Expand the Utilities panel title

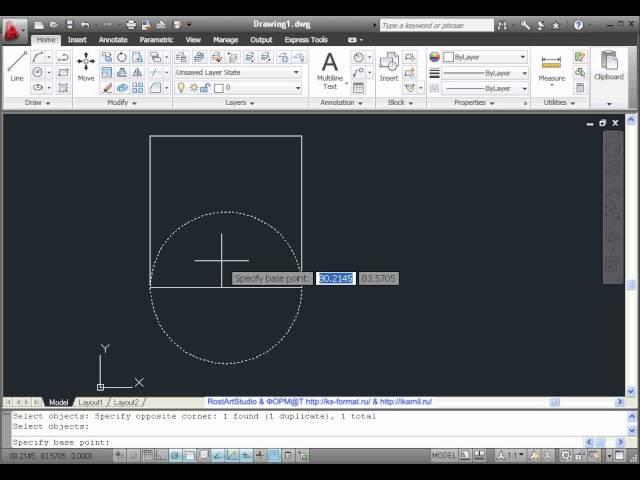coord(559,102)
